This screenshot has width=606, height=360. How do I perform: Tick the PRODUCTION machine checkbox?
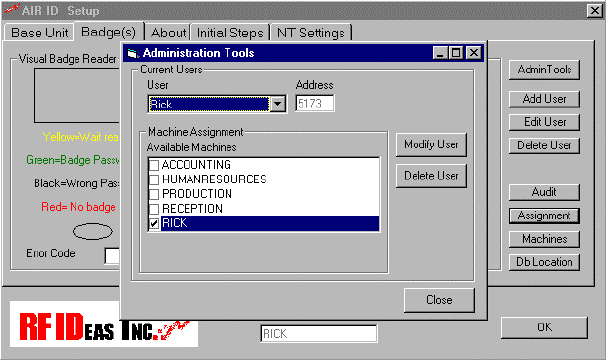(154, 194)
